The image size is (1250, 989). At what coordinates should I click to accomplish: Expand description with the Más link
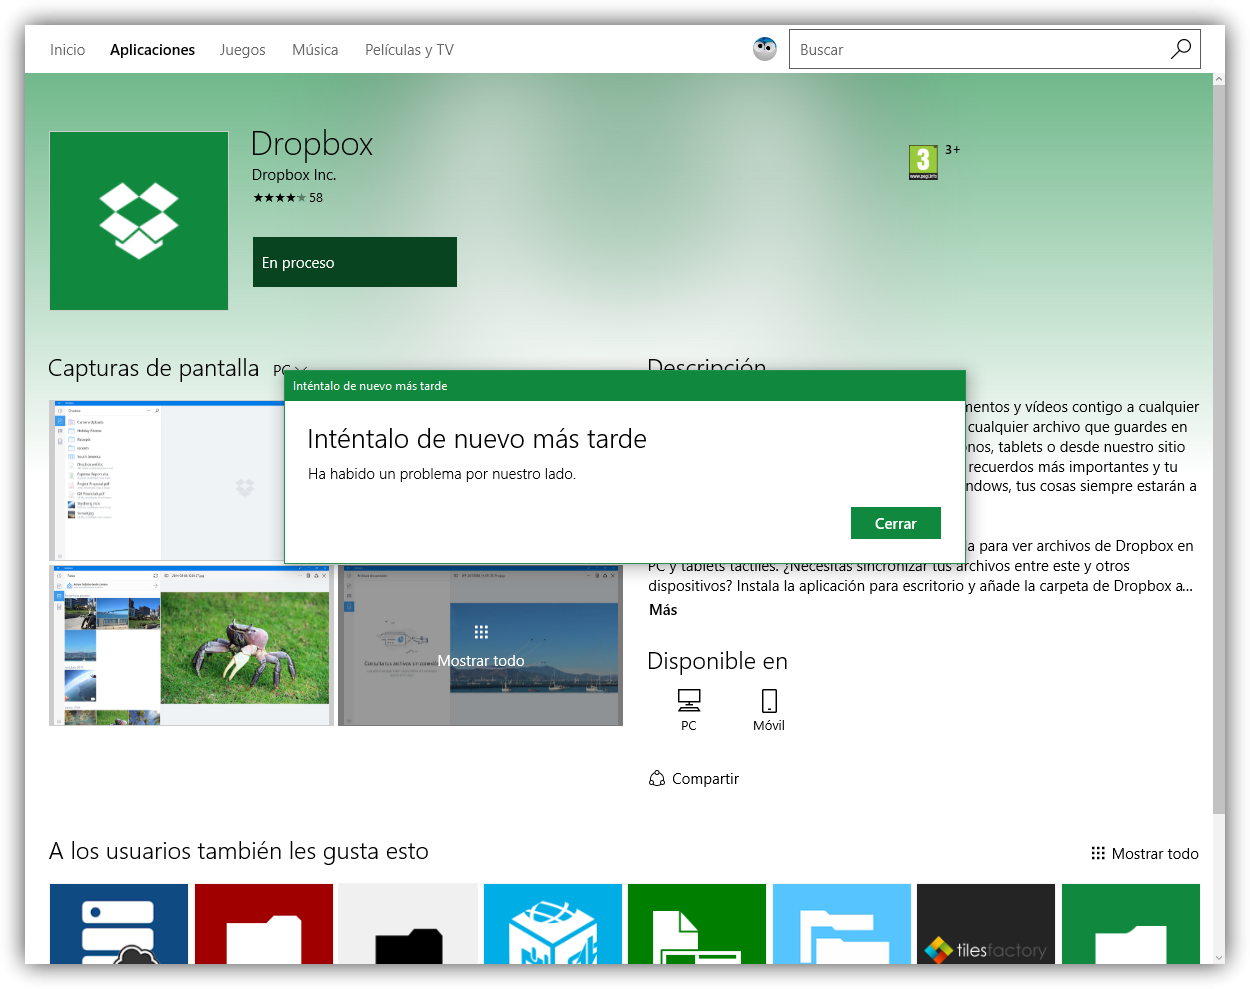click(663, 610)
